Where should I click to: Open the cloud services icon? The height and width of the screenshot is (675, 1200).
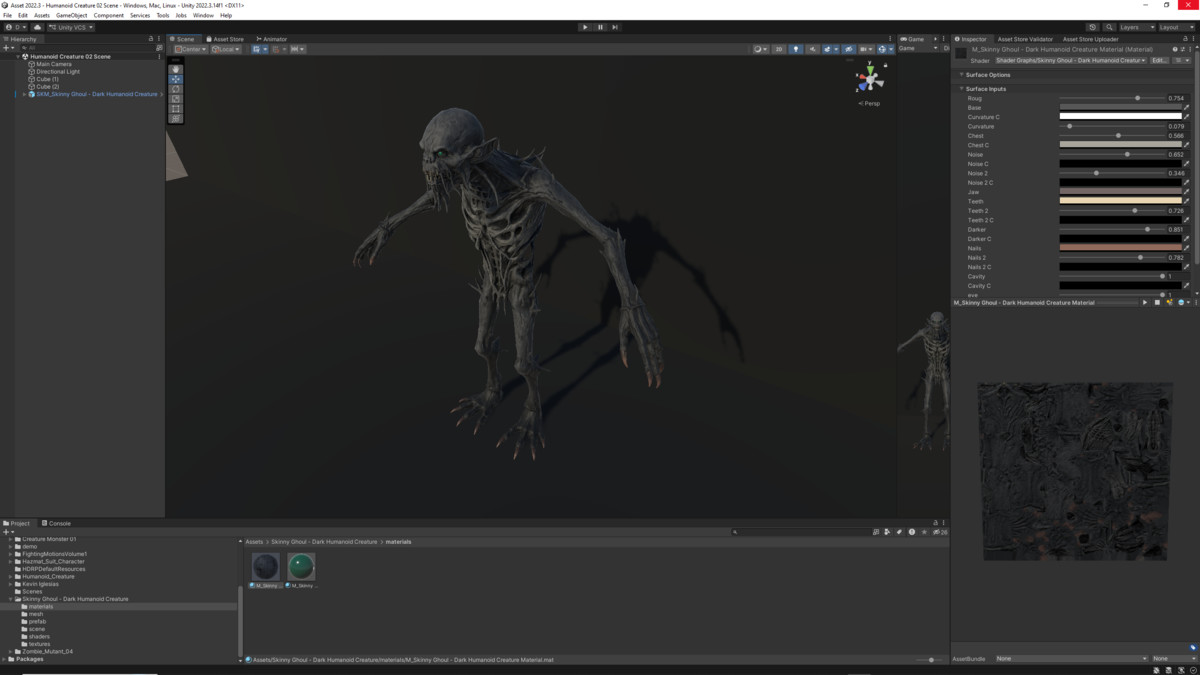tap(37, 27)
